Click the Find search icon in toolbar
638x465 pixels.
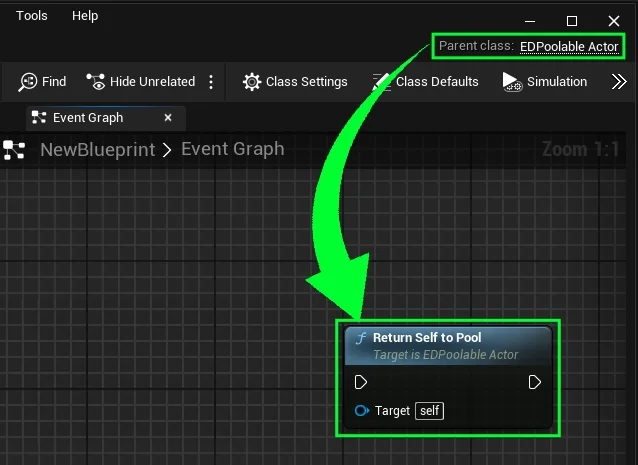[x=28, y=82]
